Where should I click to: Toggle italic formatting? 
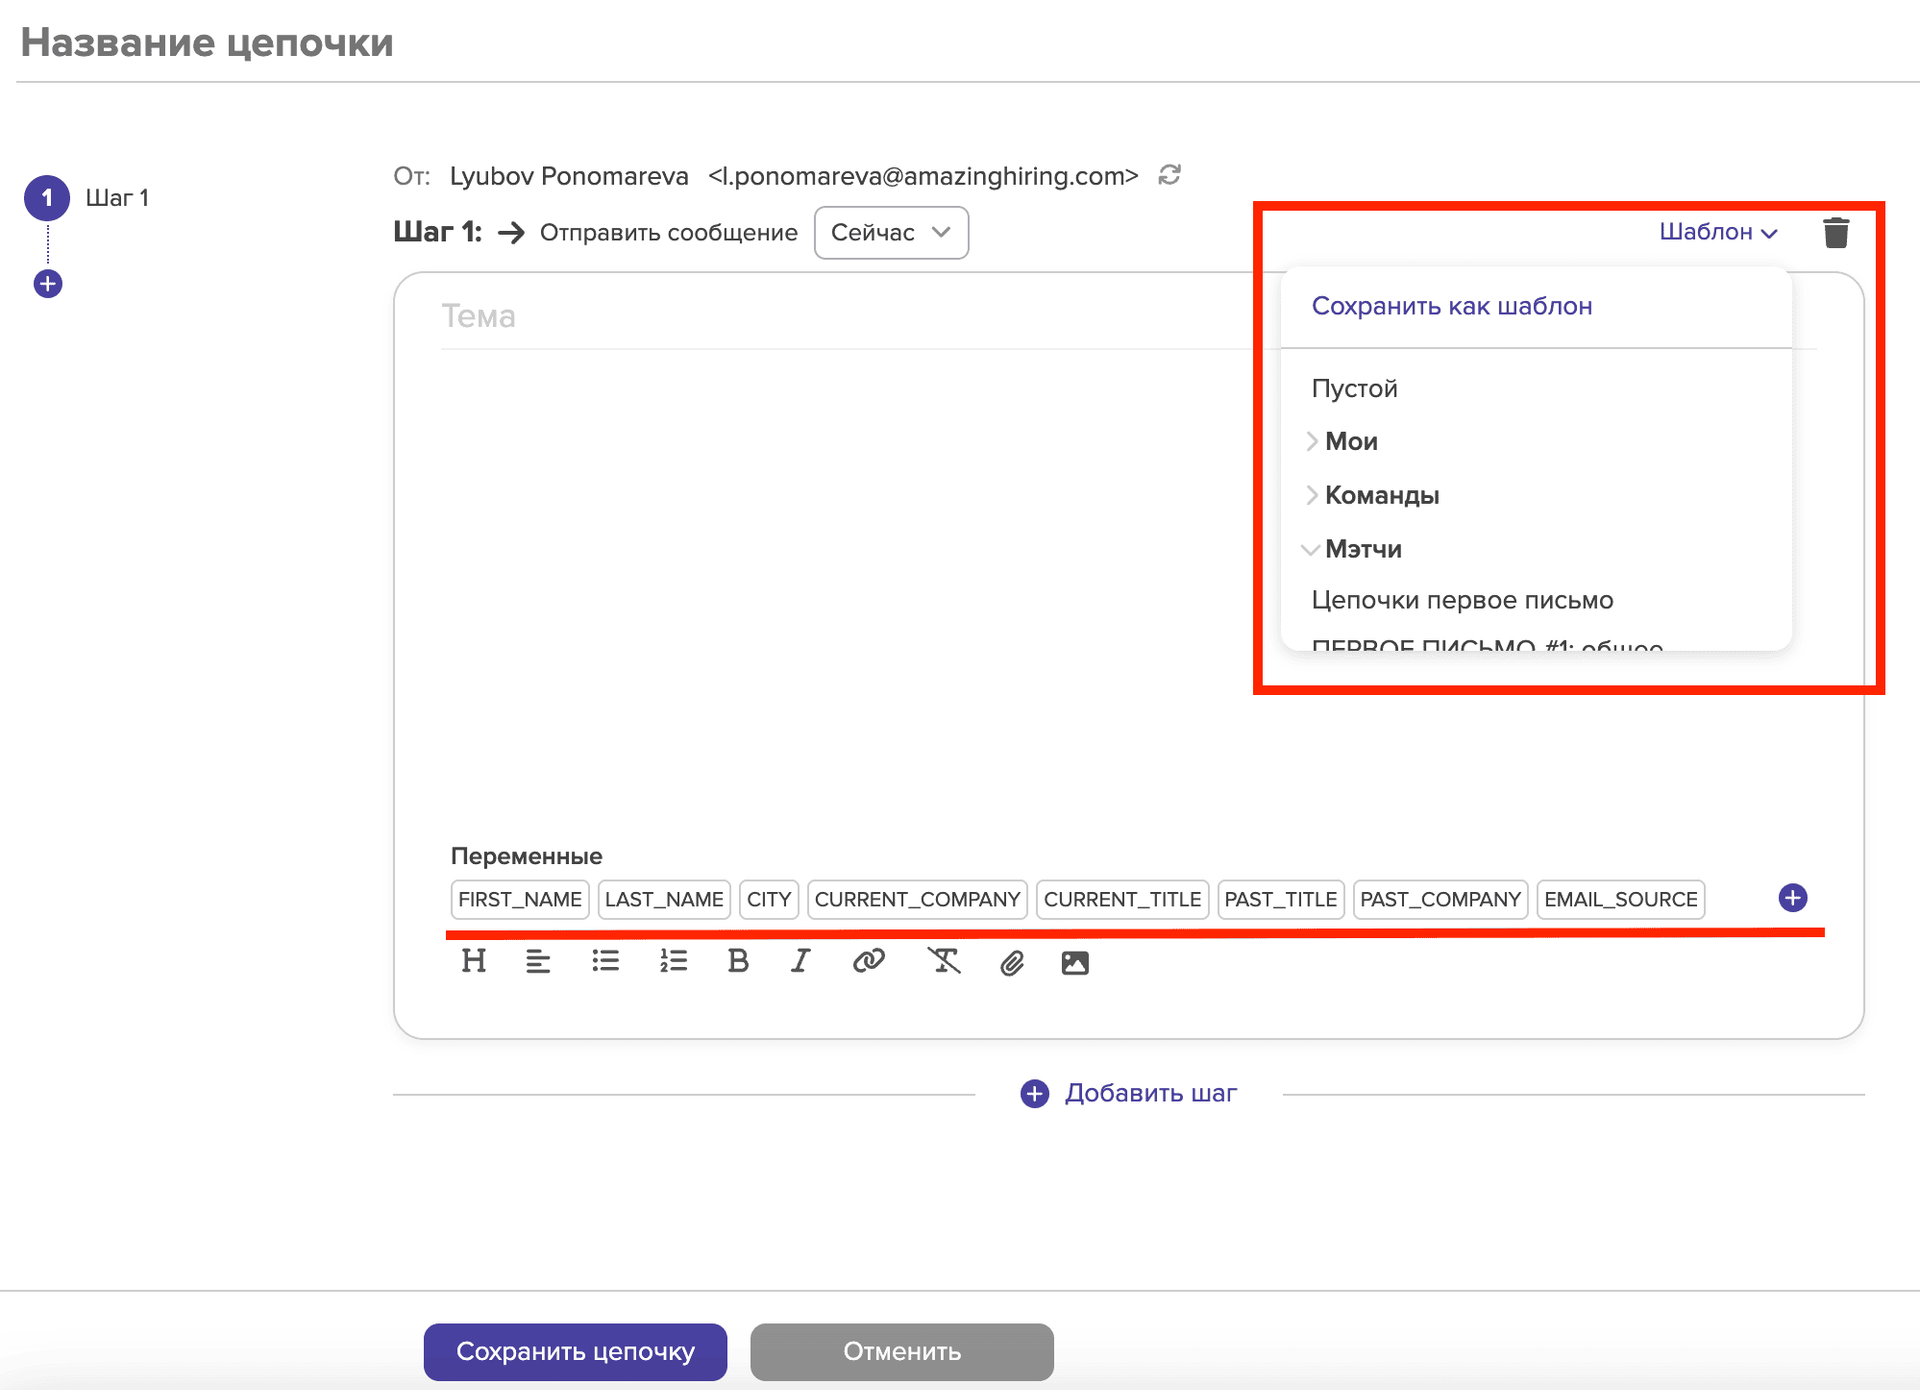(800, 961)
